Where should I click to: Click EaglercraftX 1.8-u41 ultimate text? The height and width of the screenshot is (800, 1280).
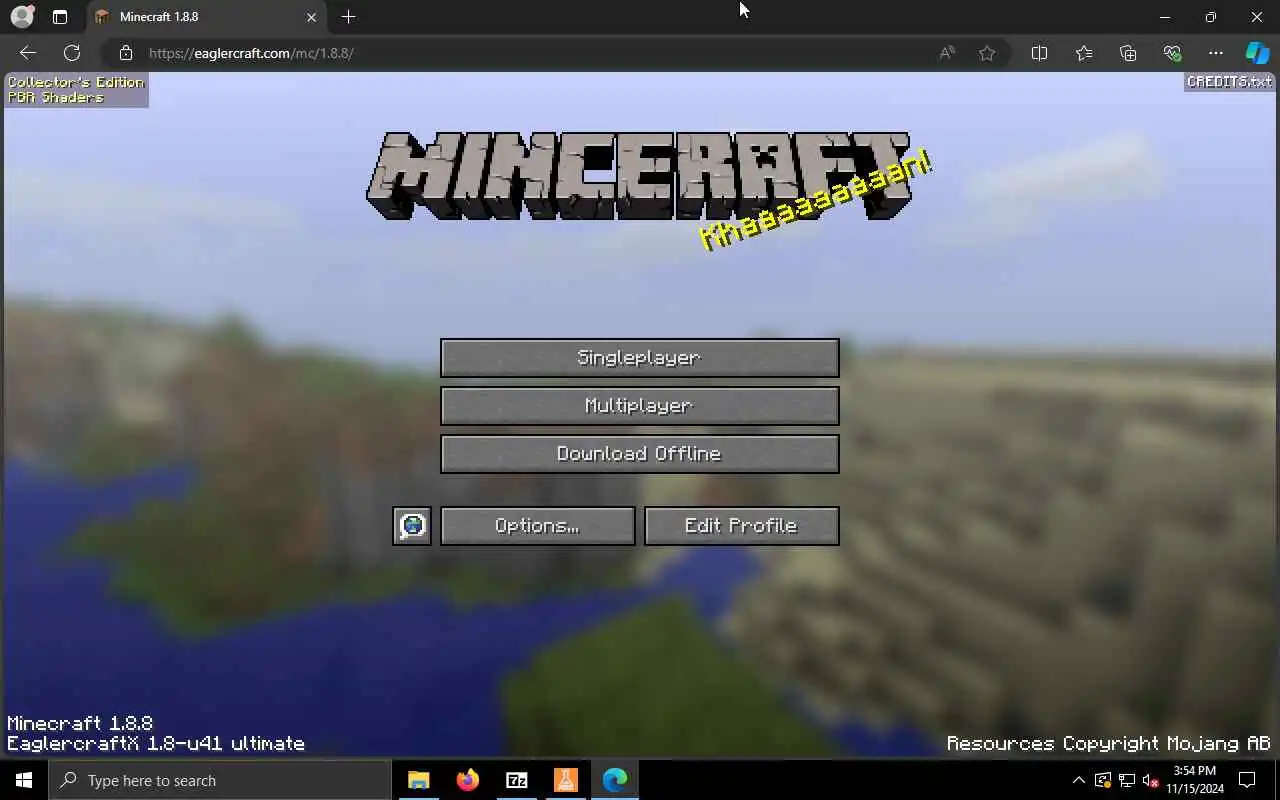tap(156, 744)
